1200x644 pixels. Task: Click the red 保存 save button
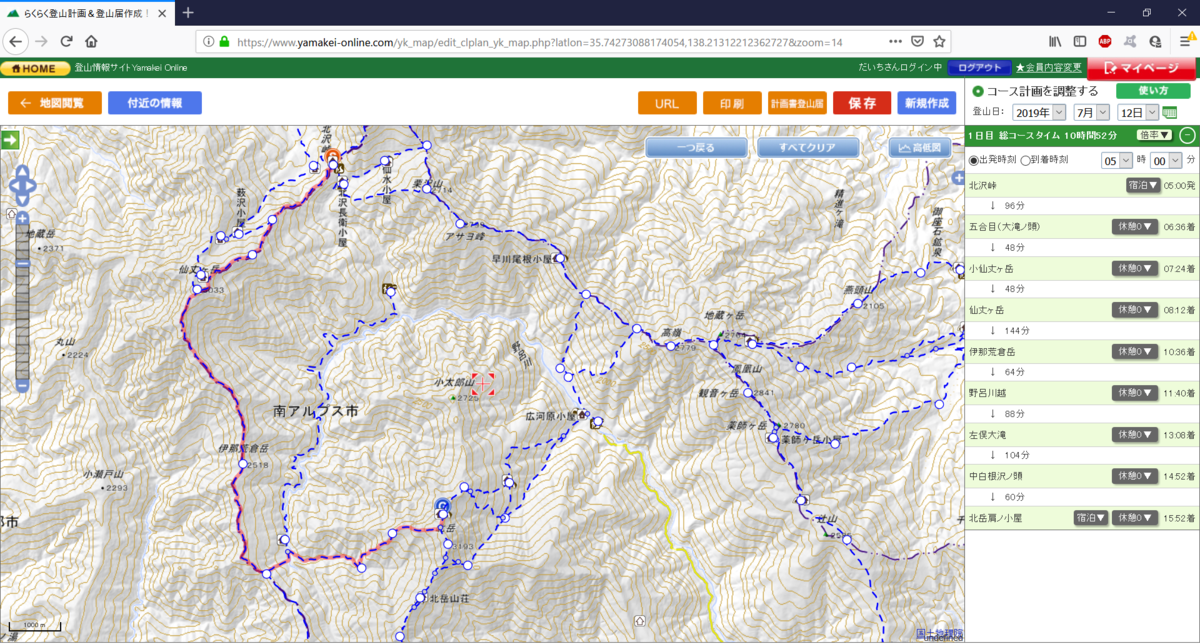(862, 103)
